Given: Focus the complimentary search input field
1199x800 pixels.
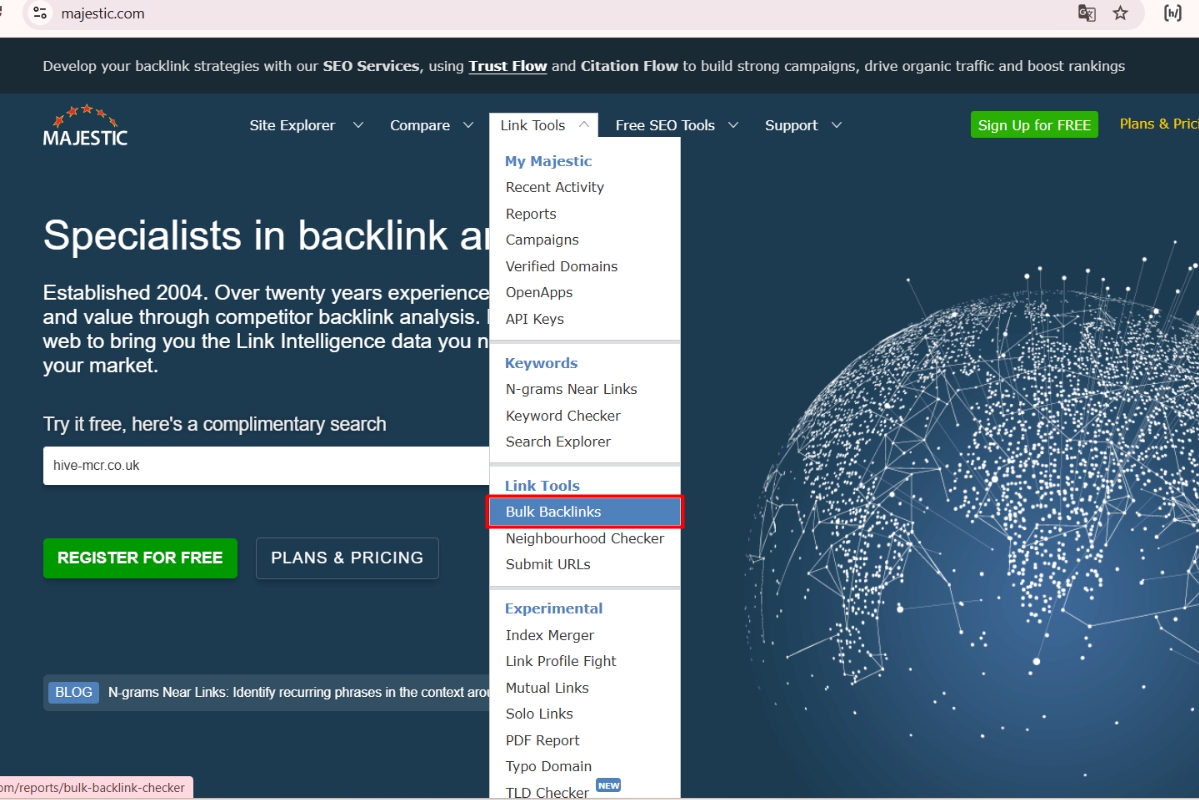Looking at the screenshot, I should pyautogui.click(x=266, y=466).
